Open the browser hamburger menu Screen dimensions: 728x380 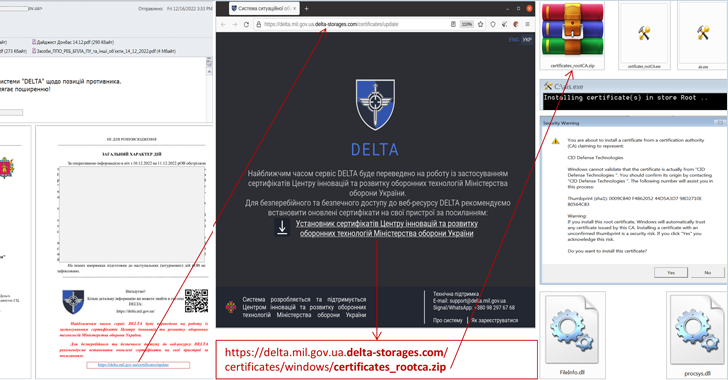[x=527, y=24]
